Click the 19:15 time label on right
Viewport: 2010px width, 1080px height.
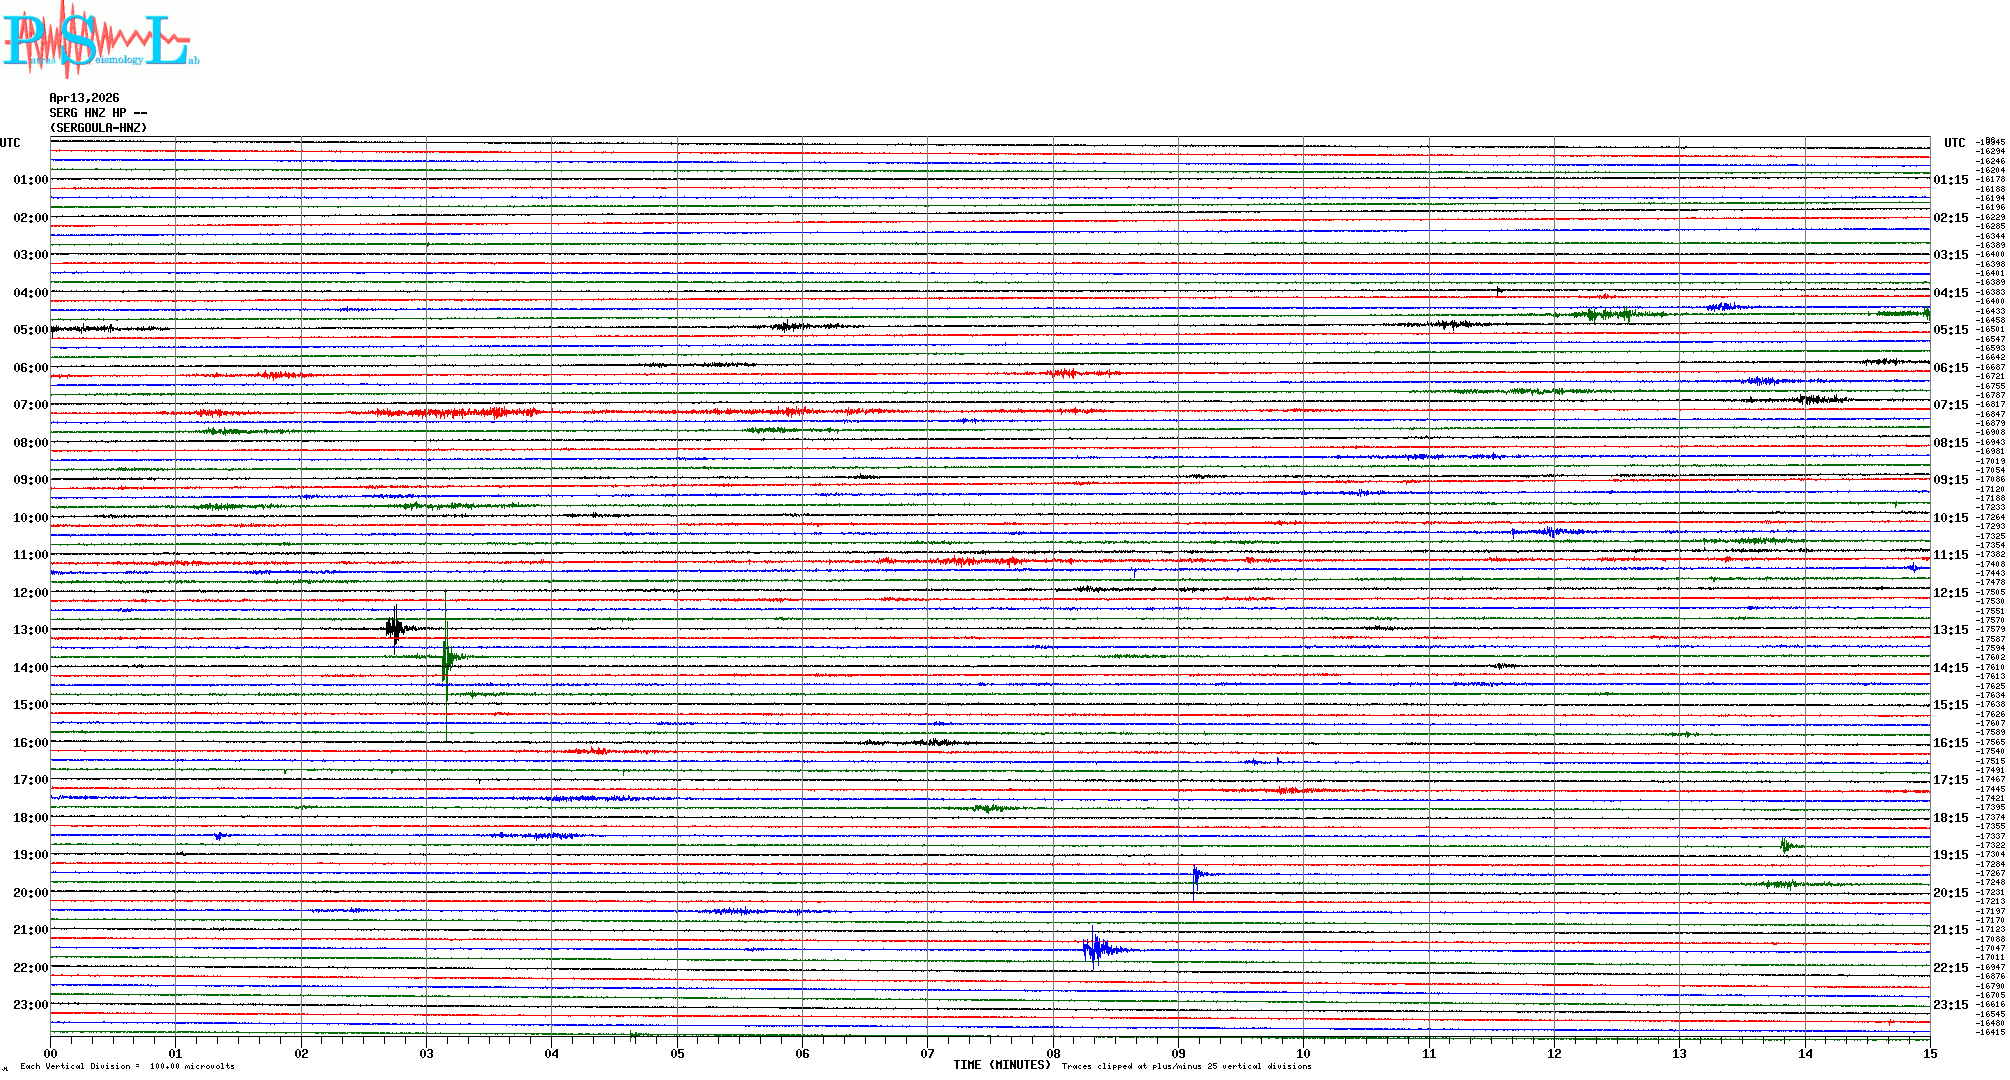(1950, 855)
